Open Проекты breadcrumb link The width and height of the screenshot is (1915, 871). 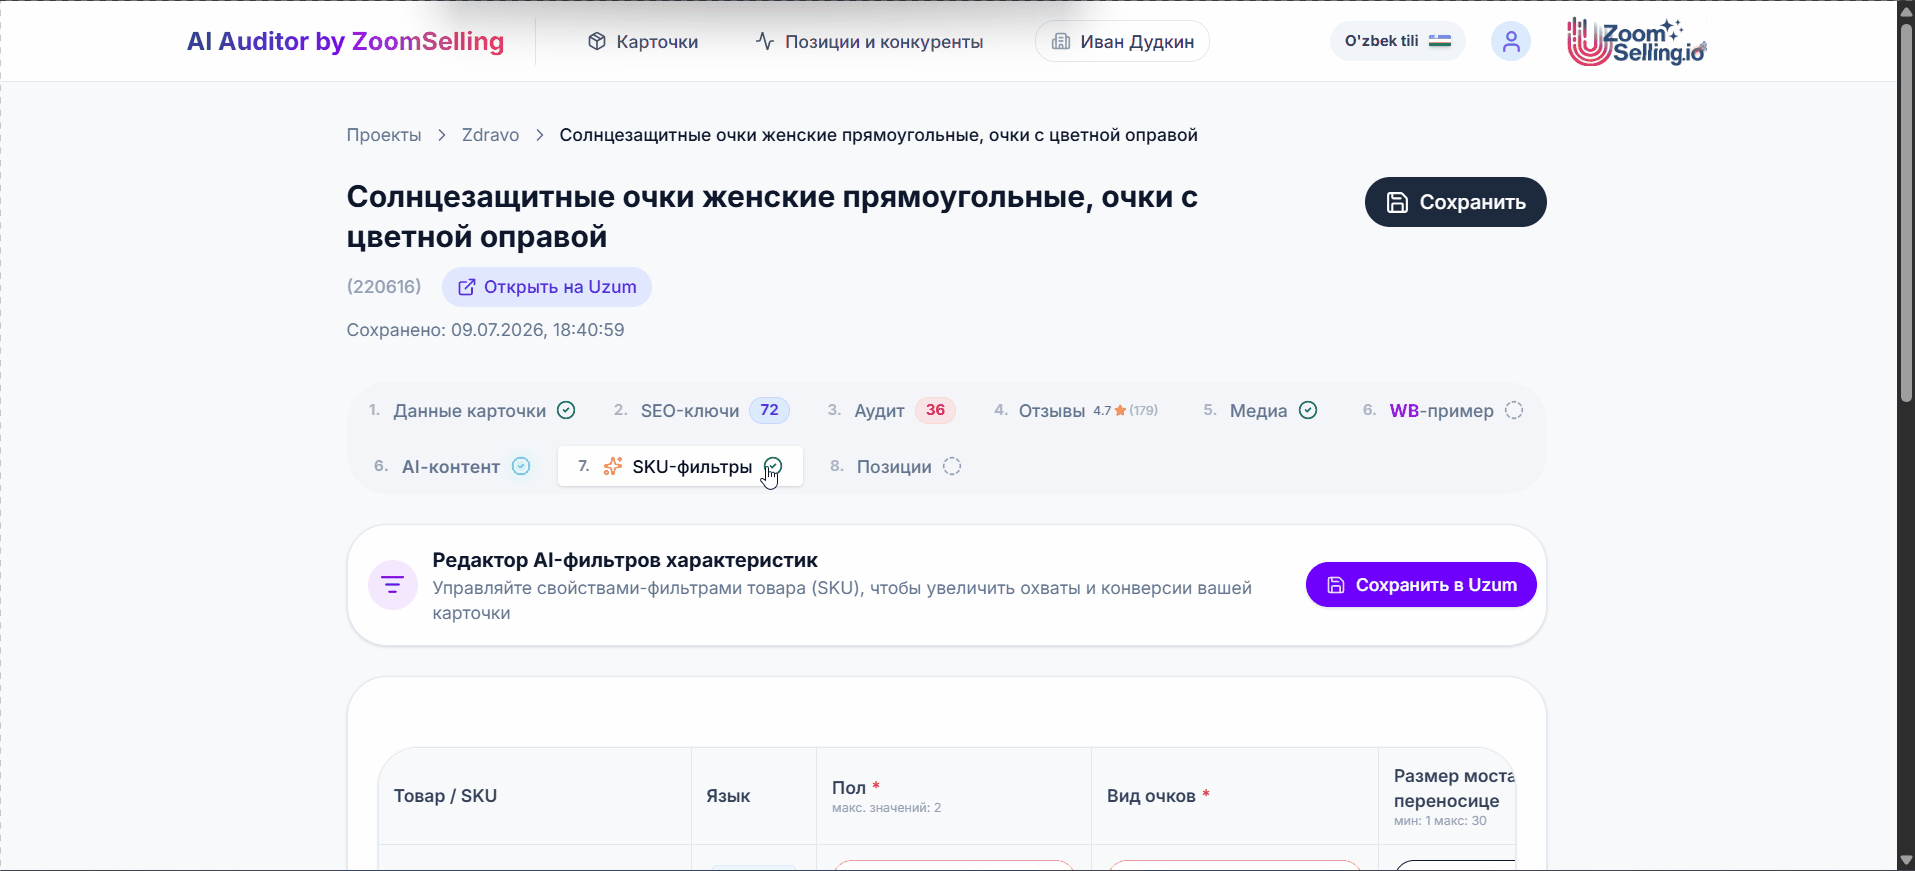[384, 135]
